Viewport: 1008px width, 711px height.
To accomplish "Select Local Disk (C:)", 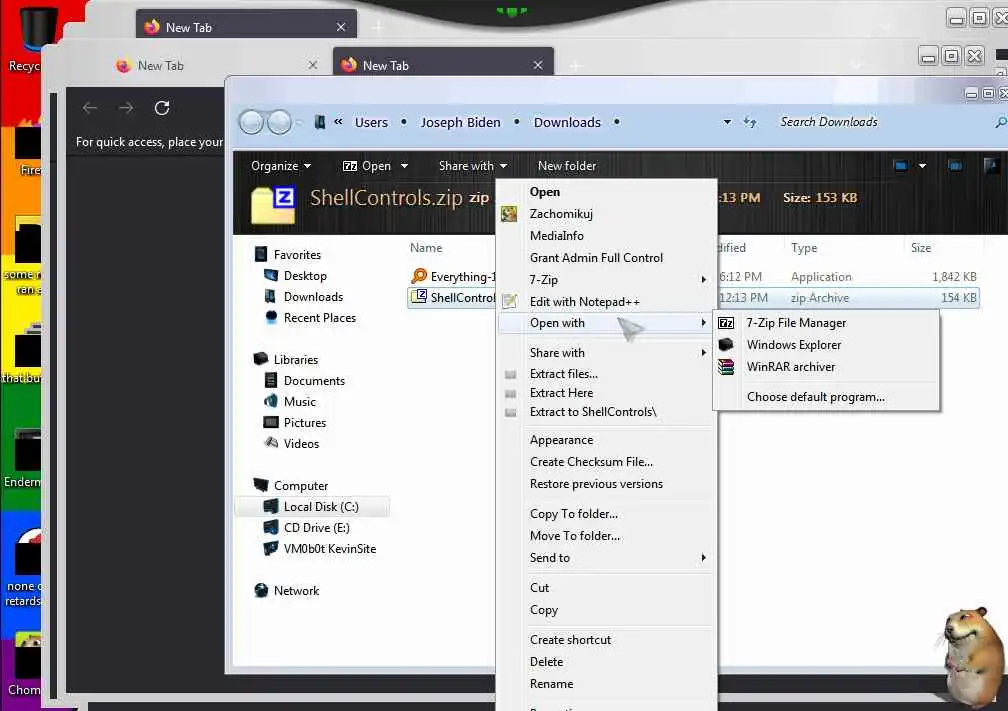I will [x=321, y=507].
